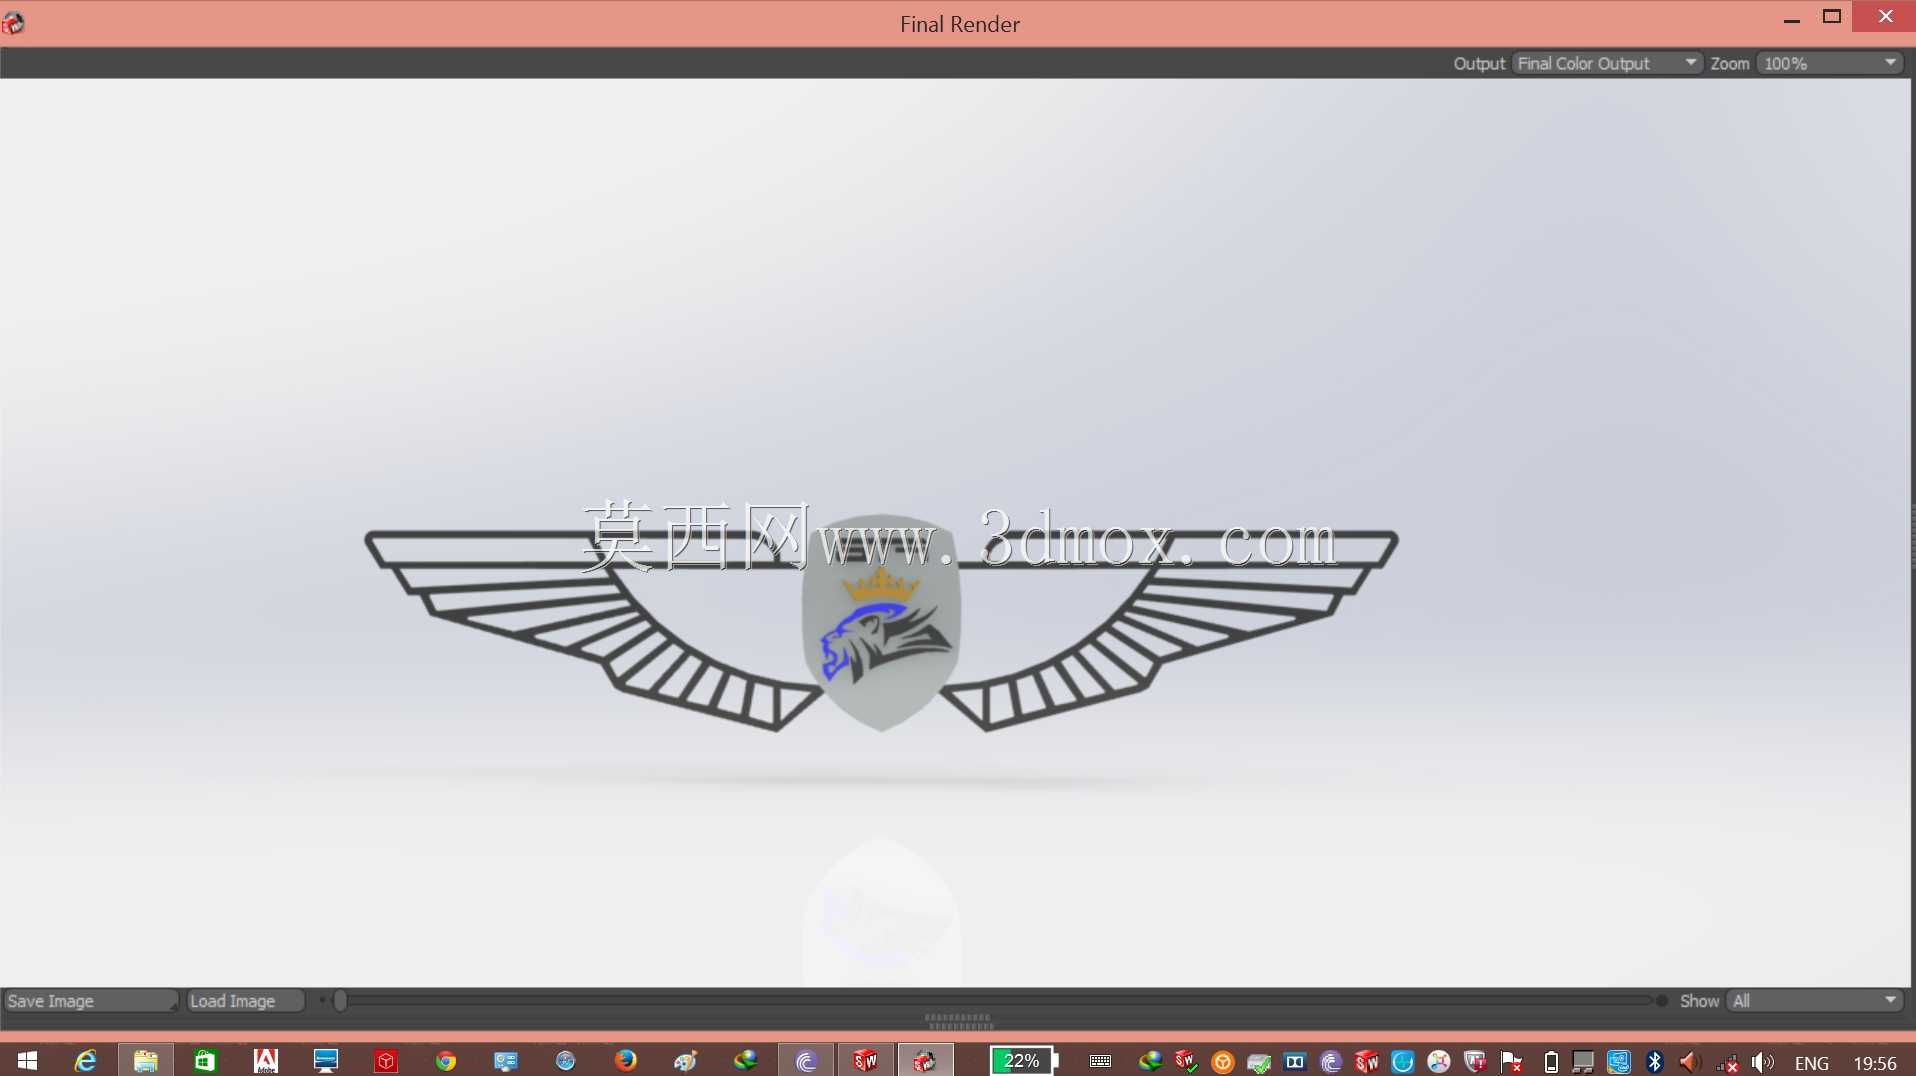This screenshot has height=1076, width=1916.
Task: Open the Internet Download Manager taskbar icon
Action: pyautogui.click(x=746, y=1061)
